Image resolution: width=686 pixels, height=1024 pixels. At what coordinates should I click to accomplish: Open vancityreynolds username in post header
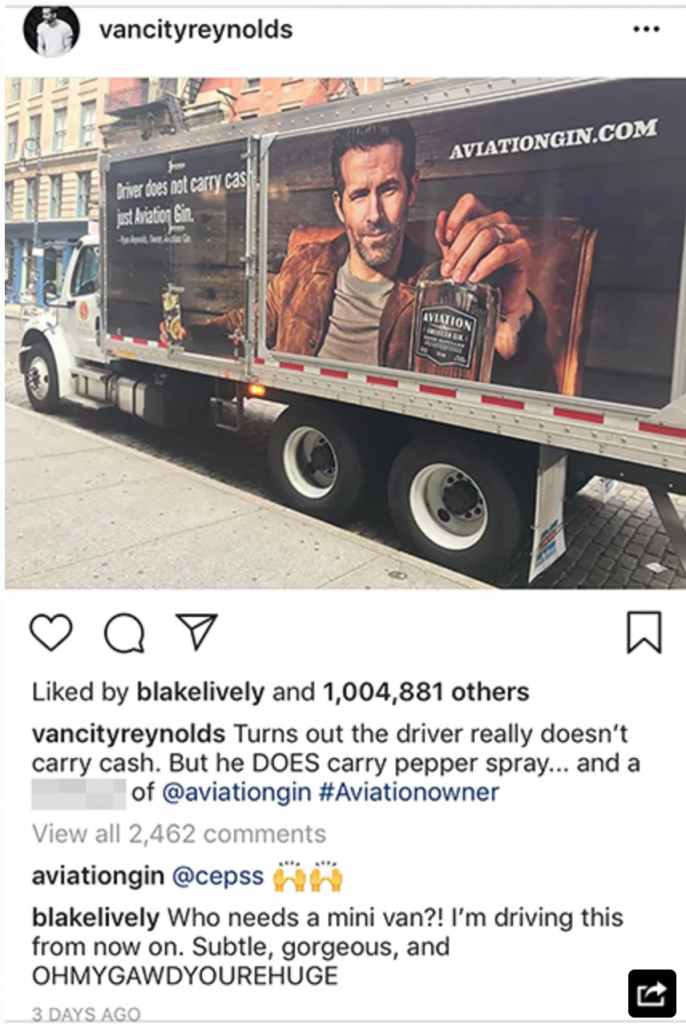[196, 29]
